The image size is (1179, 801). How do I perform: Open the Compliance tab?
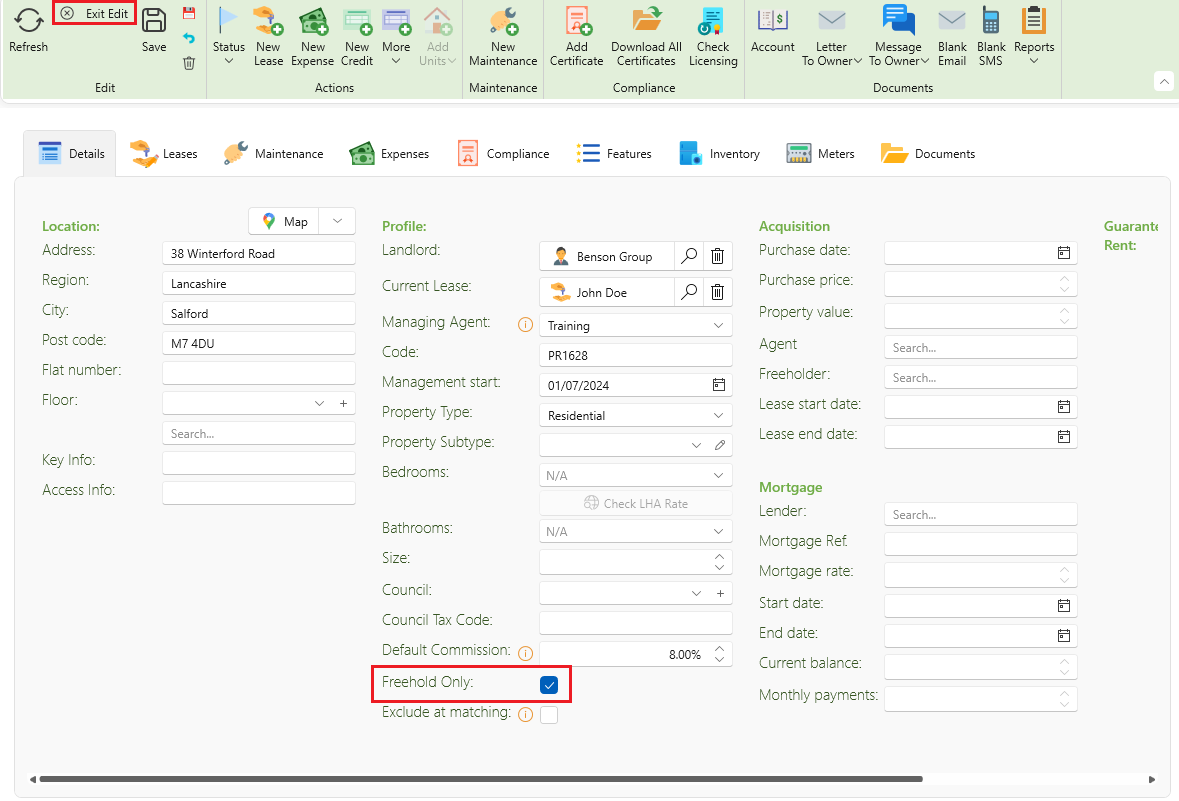pyautogui.click(x=503, y=153)
